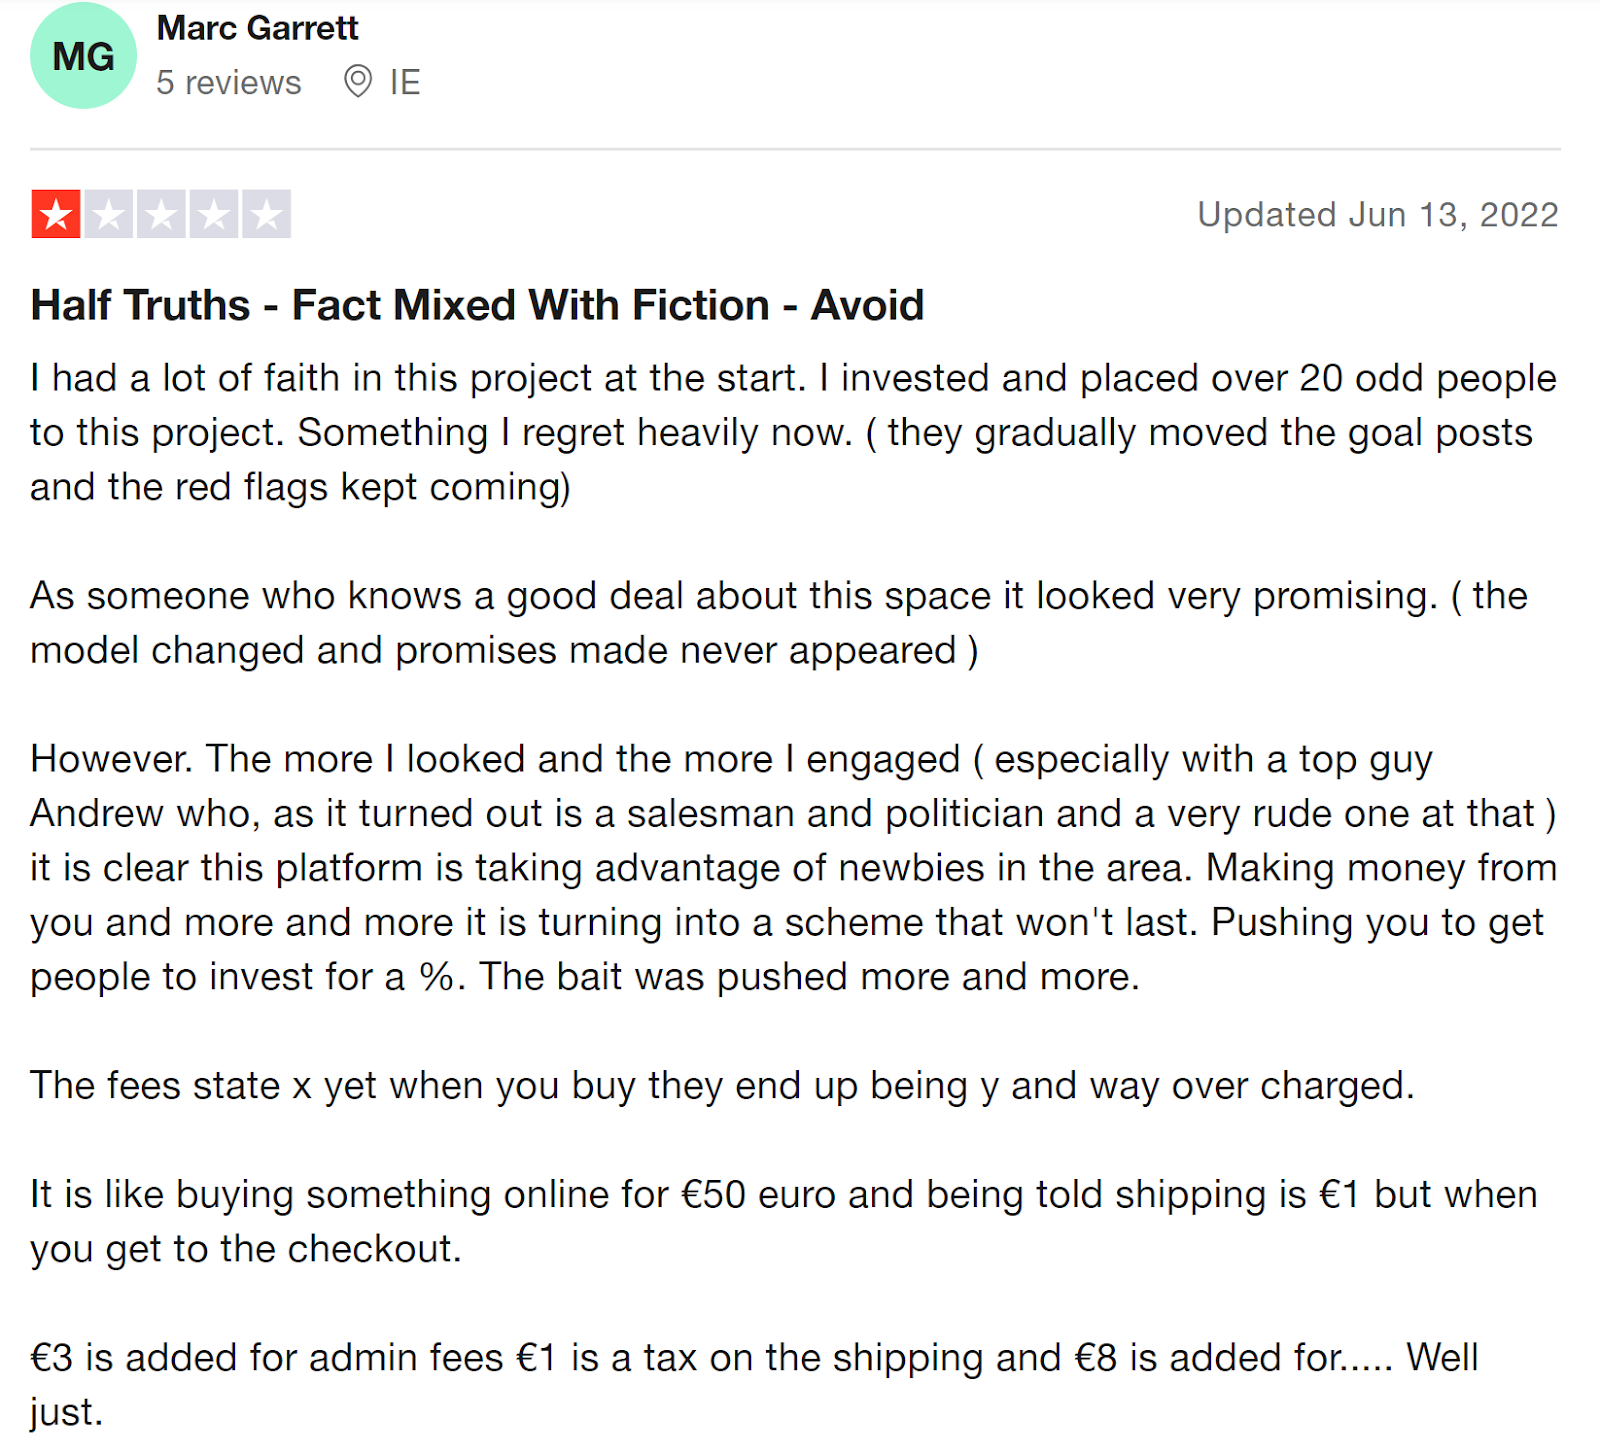Click the third grey star

click(161, 214)
